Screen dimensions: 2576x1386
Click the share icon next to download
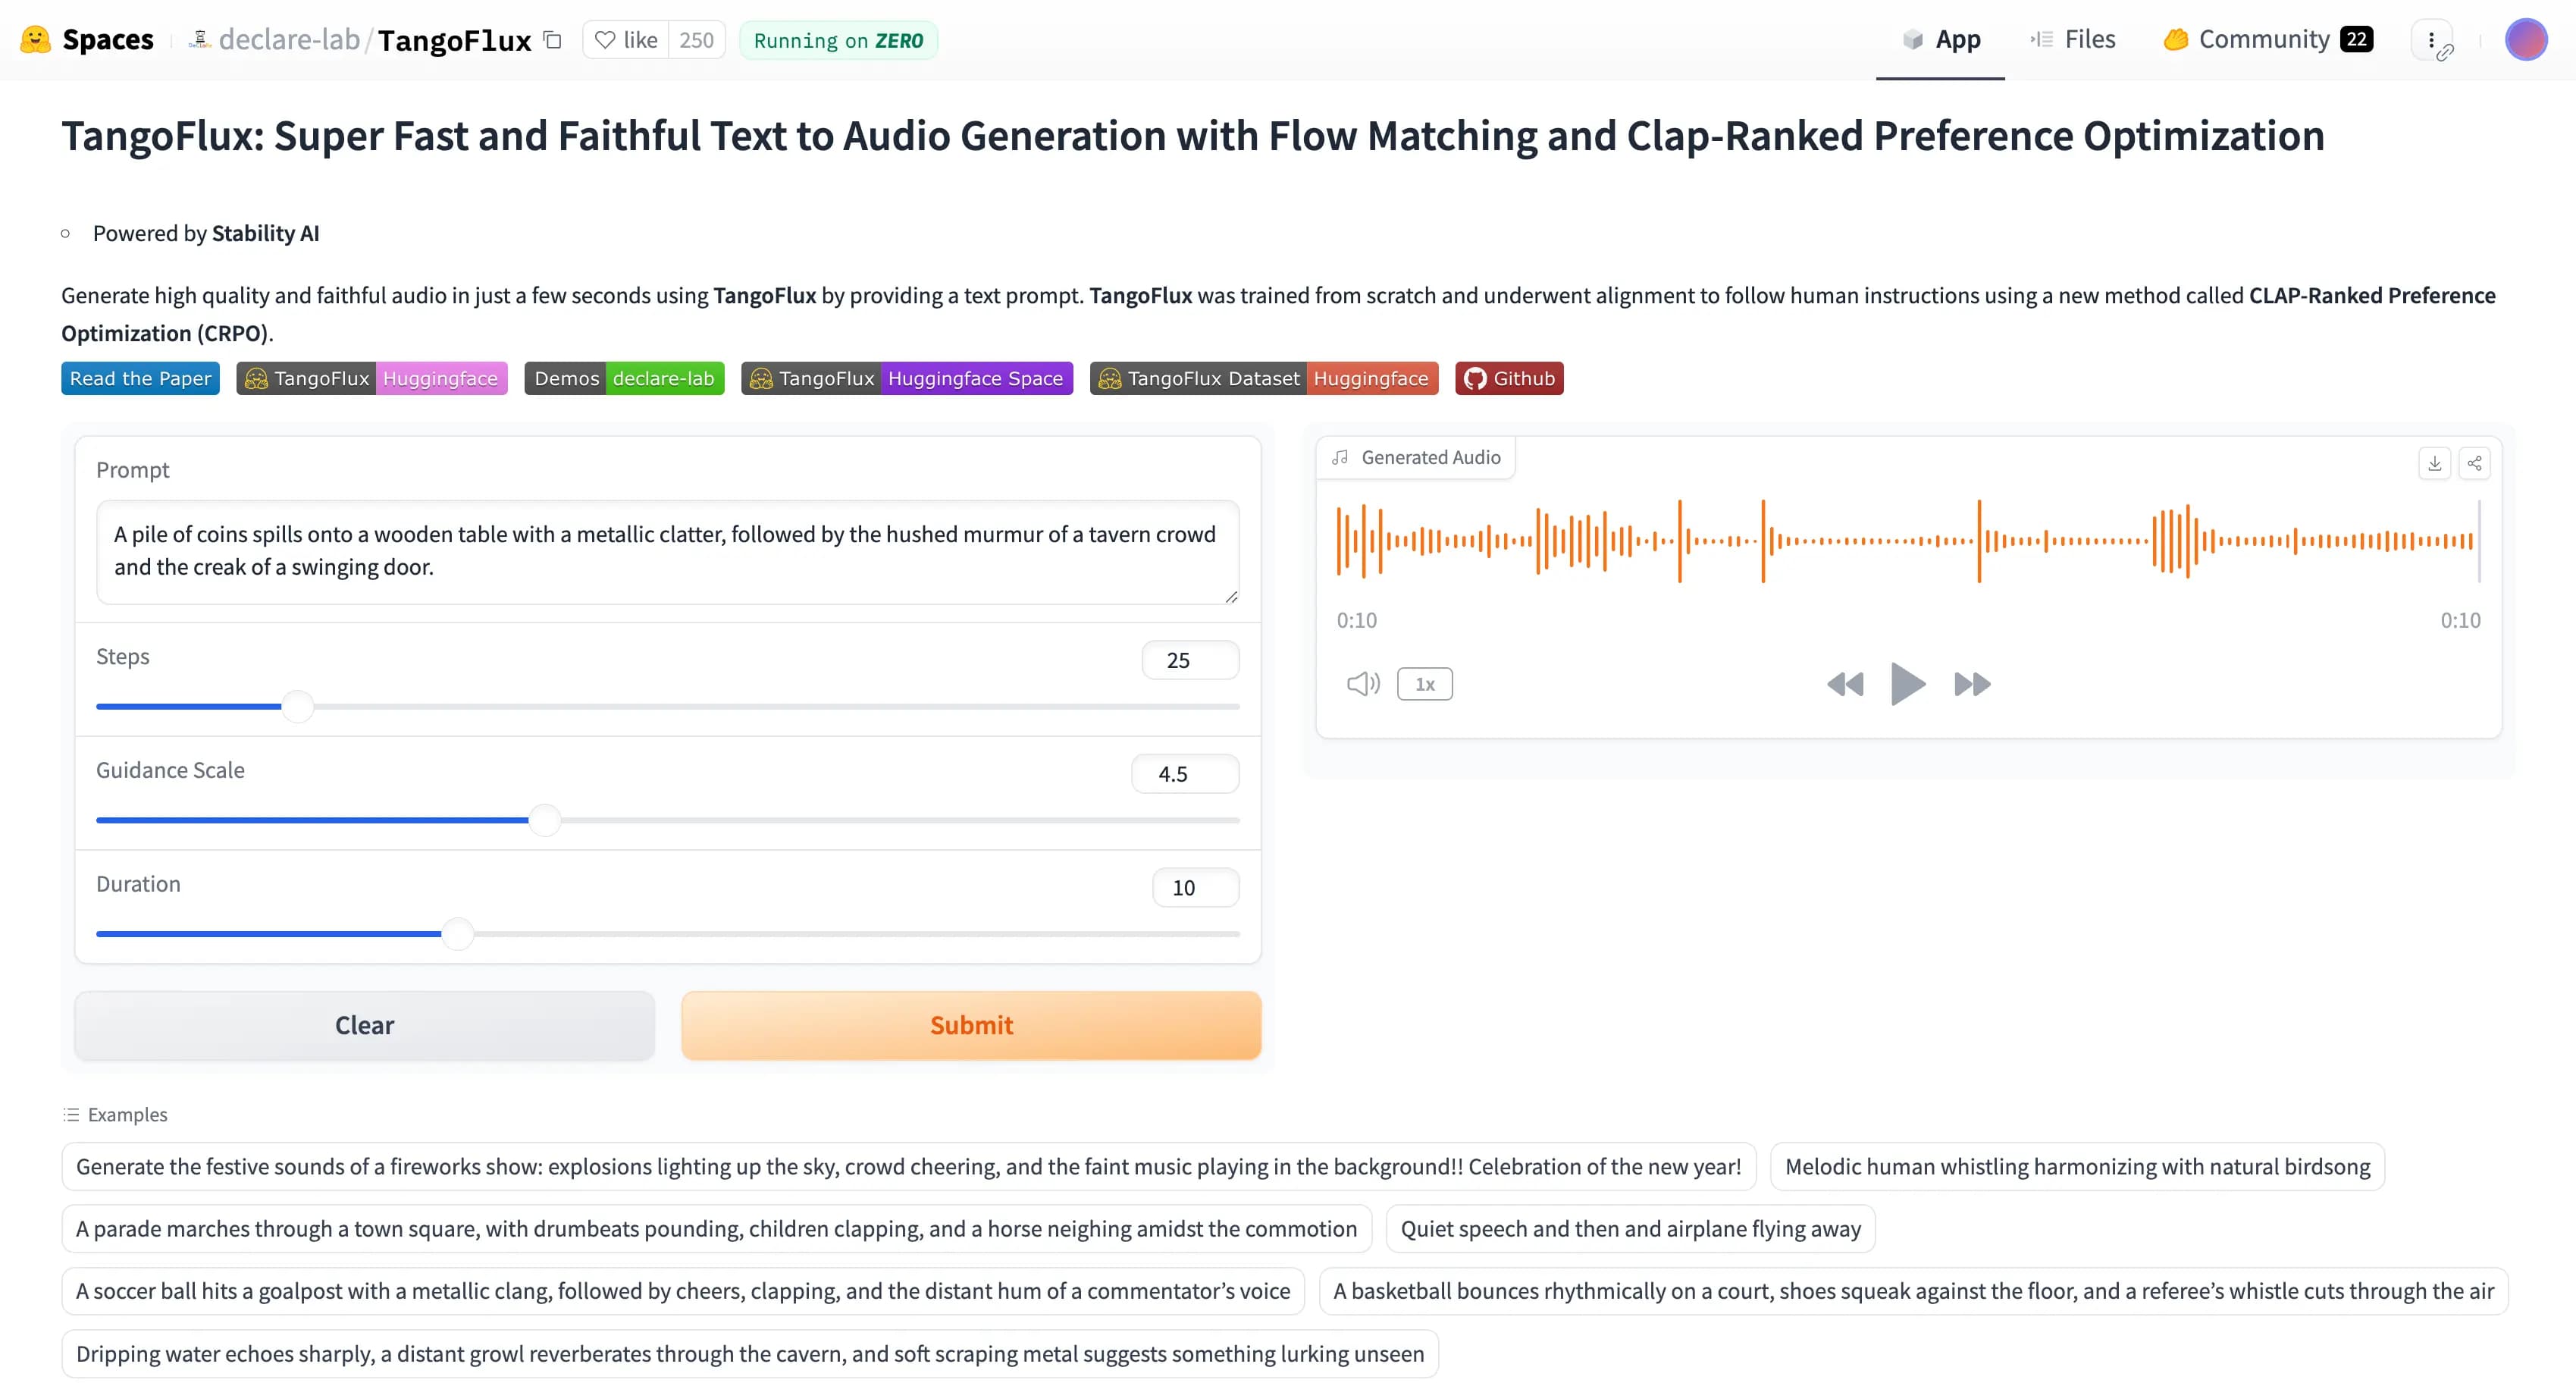[x=2474, y=461]
